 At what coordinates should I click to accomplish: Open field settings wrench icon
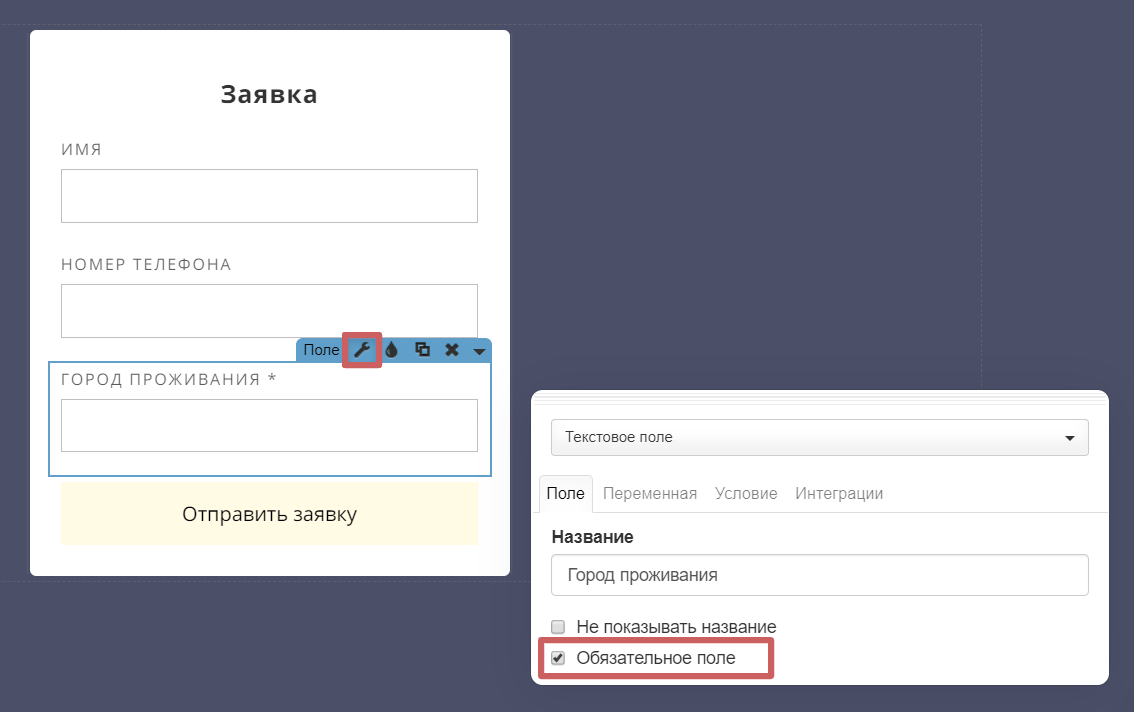click(x=362, y=350)
